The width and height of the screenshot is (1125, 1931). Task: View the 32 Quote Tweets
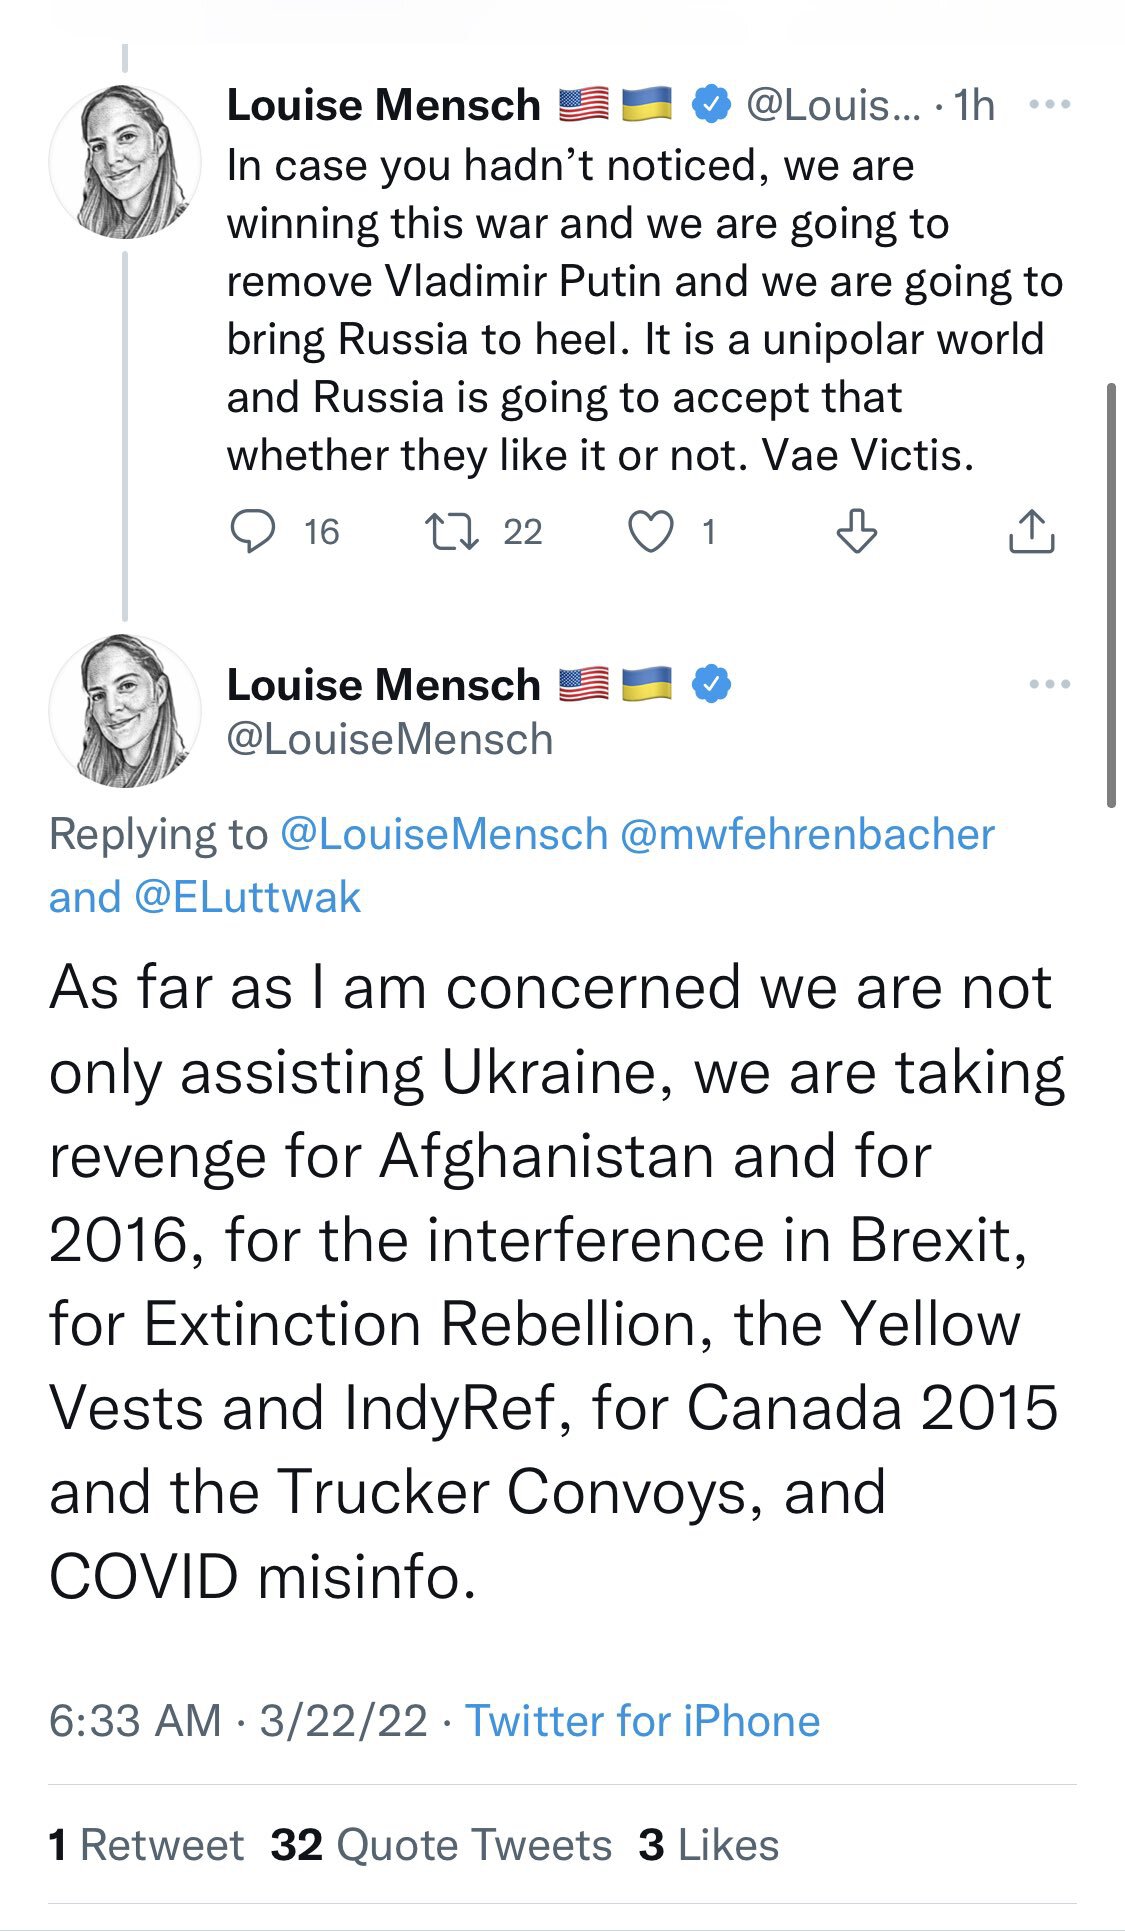(x=441, y=1845)
